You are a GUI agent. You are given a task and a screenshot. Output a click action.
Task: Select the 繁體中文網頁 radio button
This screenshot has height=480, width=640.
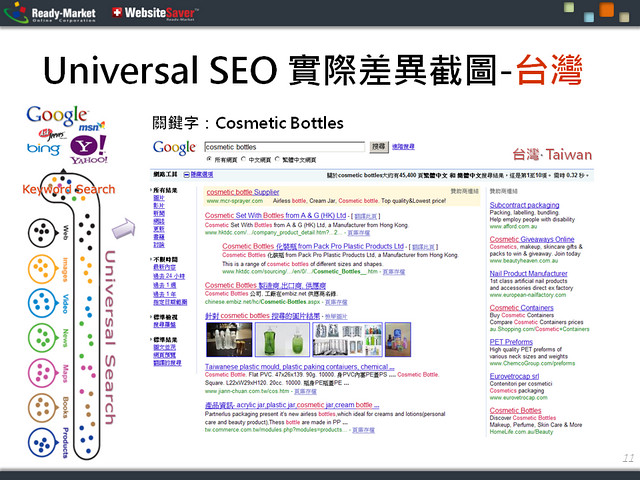point(278,159)
